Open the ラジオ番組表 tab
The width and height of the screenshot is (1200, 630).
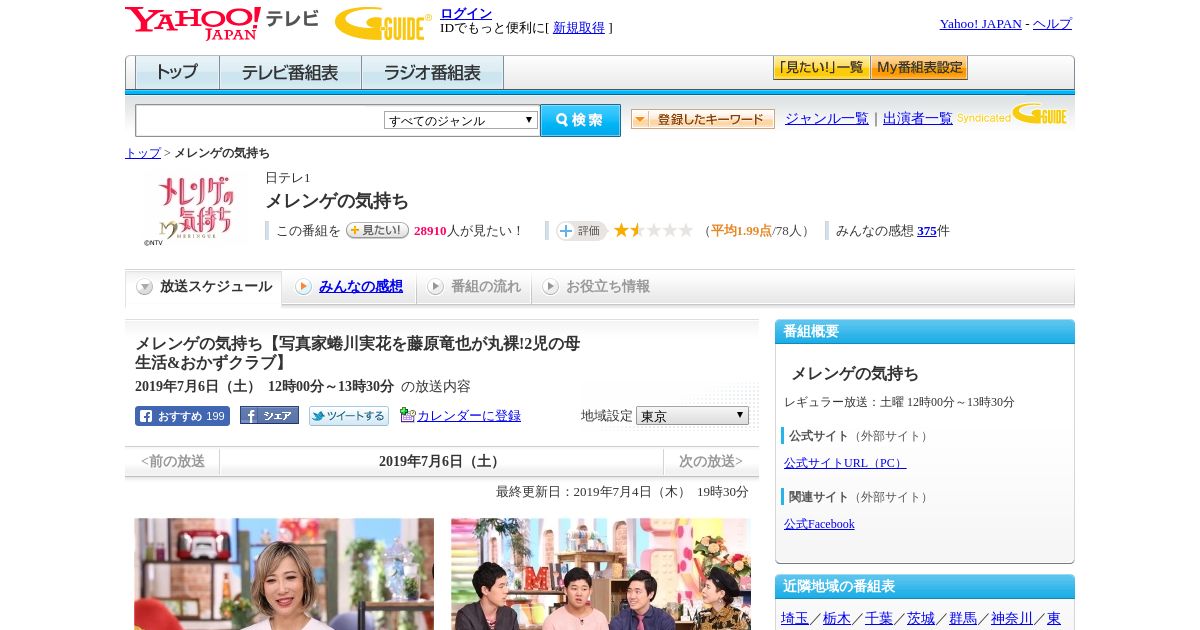pos(433,73)
